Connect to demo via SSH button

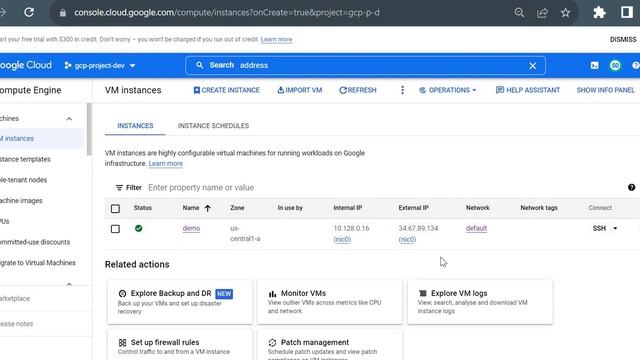point(599,228)
